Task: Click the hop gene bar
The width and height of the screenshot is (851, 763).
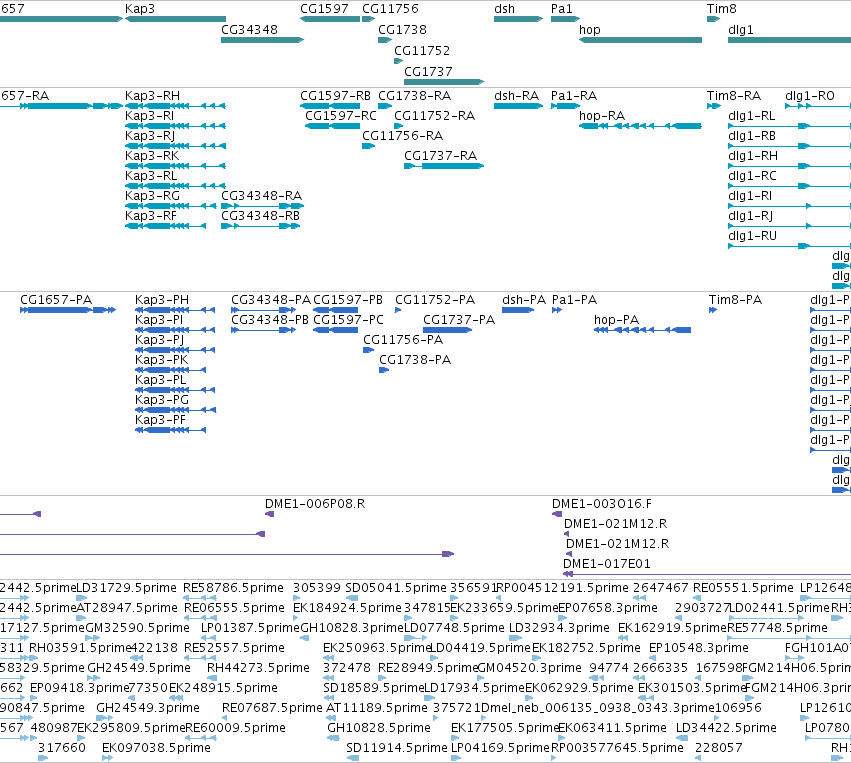Action: click(x=640, y=40)
